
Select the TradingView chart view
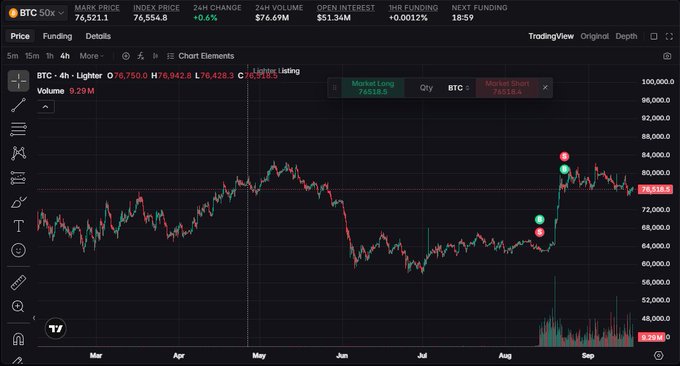tap(551, 36)
